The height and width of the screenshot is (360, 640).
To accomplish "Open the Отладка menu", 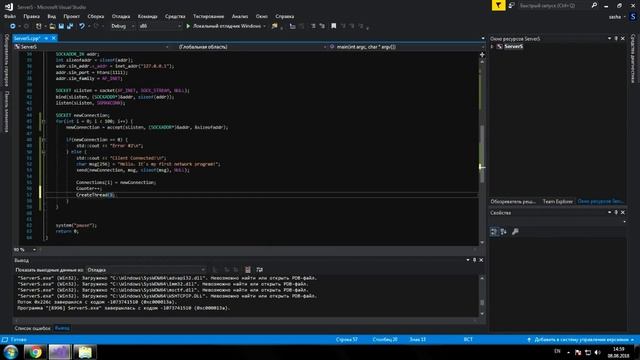I will [x=121, y=16].
